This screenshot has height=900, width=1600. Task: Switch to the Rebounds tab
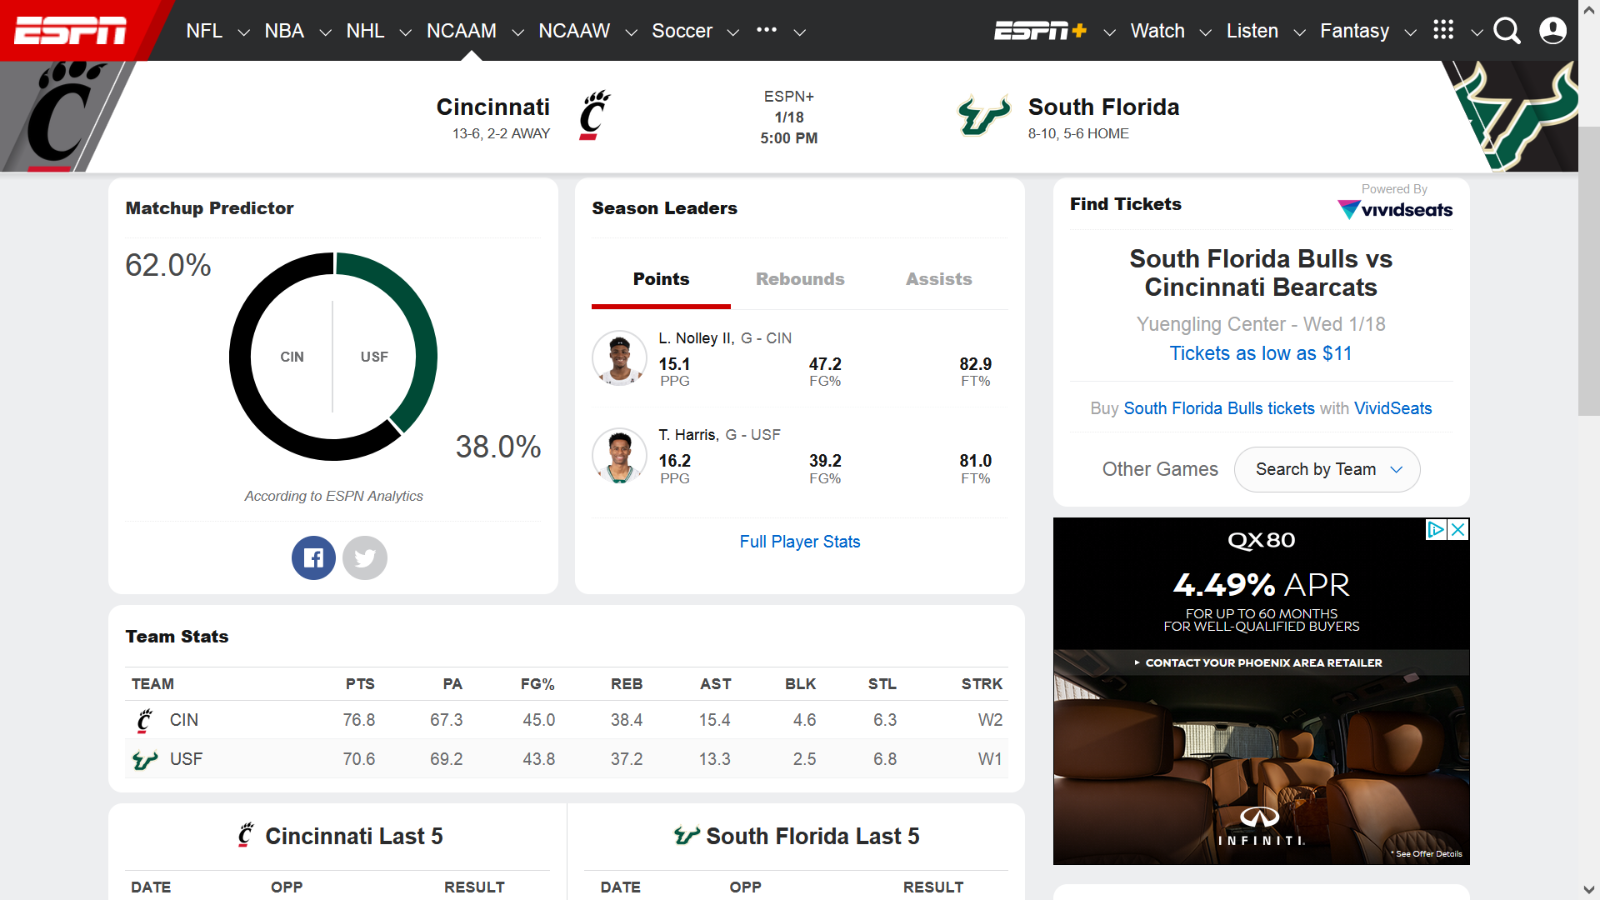(799, 279)
